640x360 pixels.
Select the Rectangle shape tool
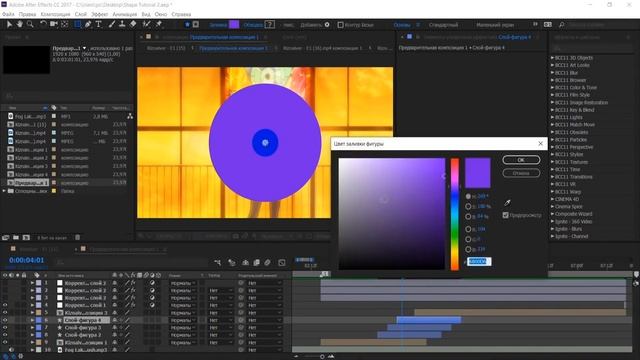click(x=78, y=24)
